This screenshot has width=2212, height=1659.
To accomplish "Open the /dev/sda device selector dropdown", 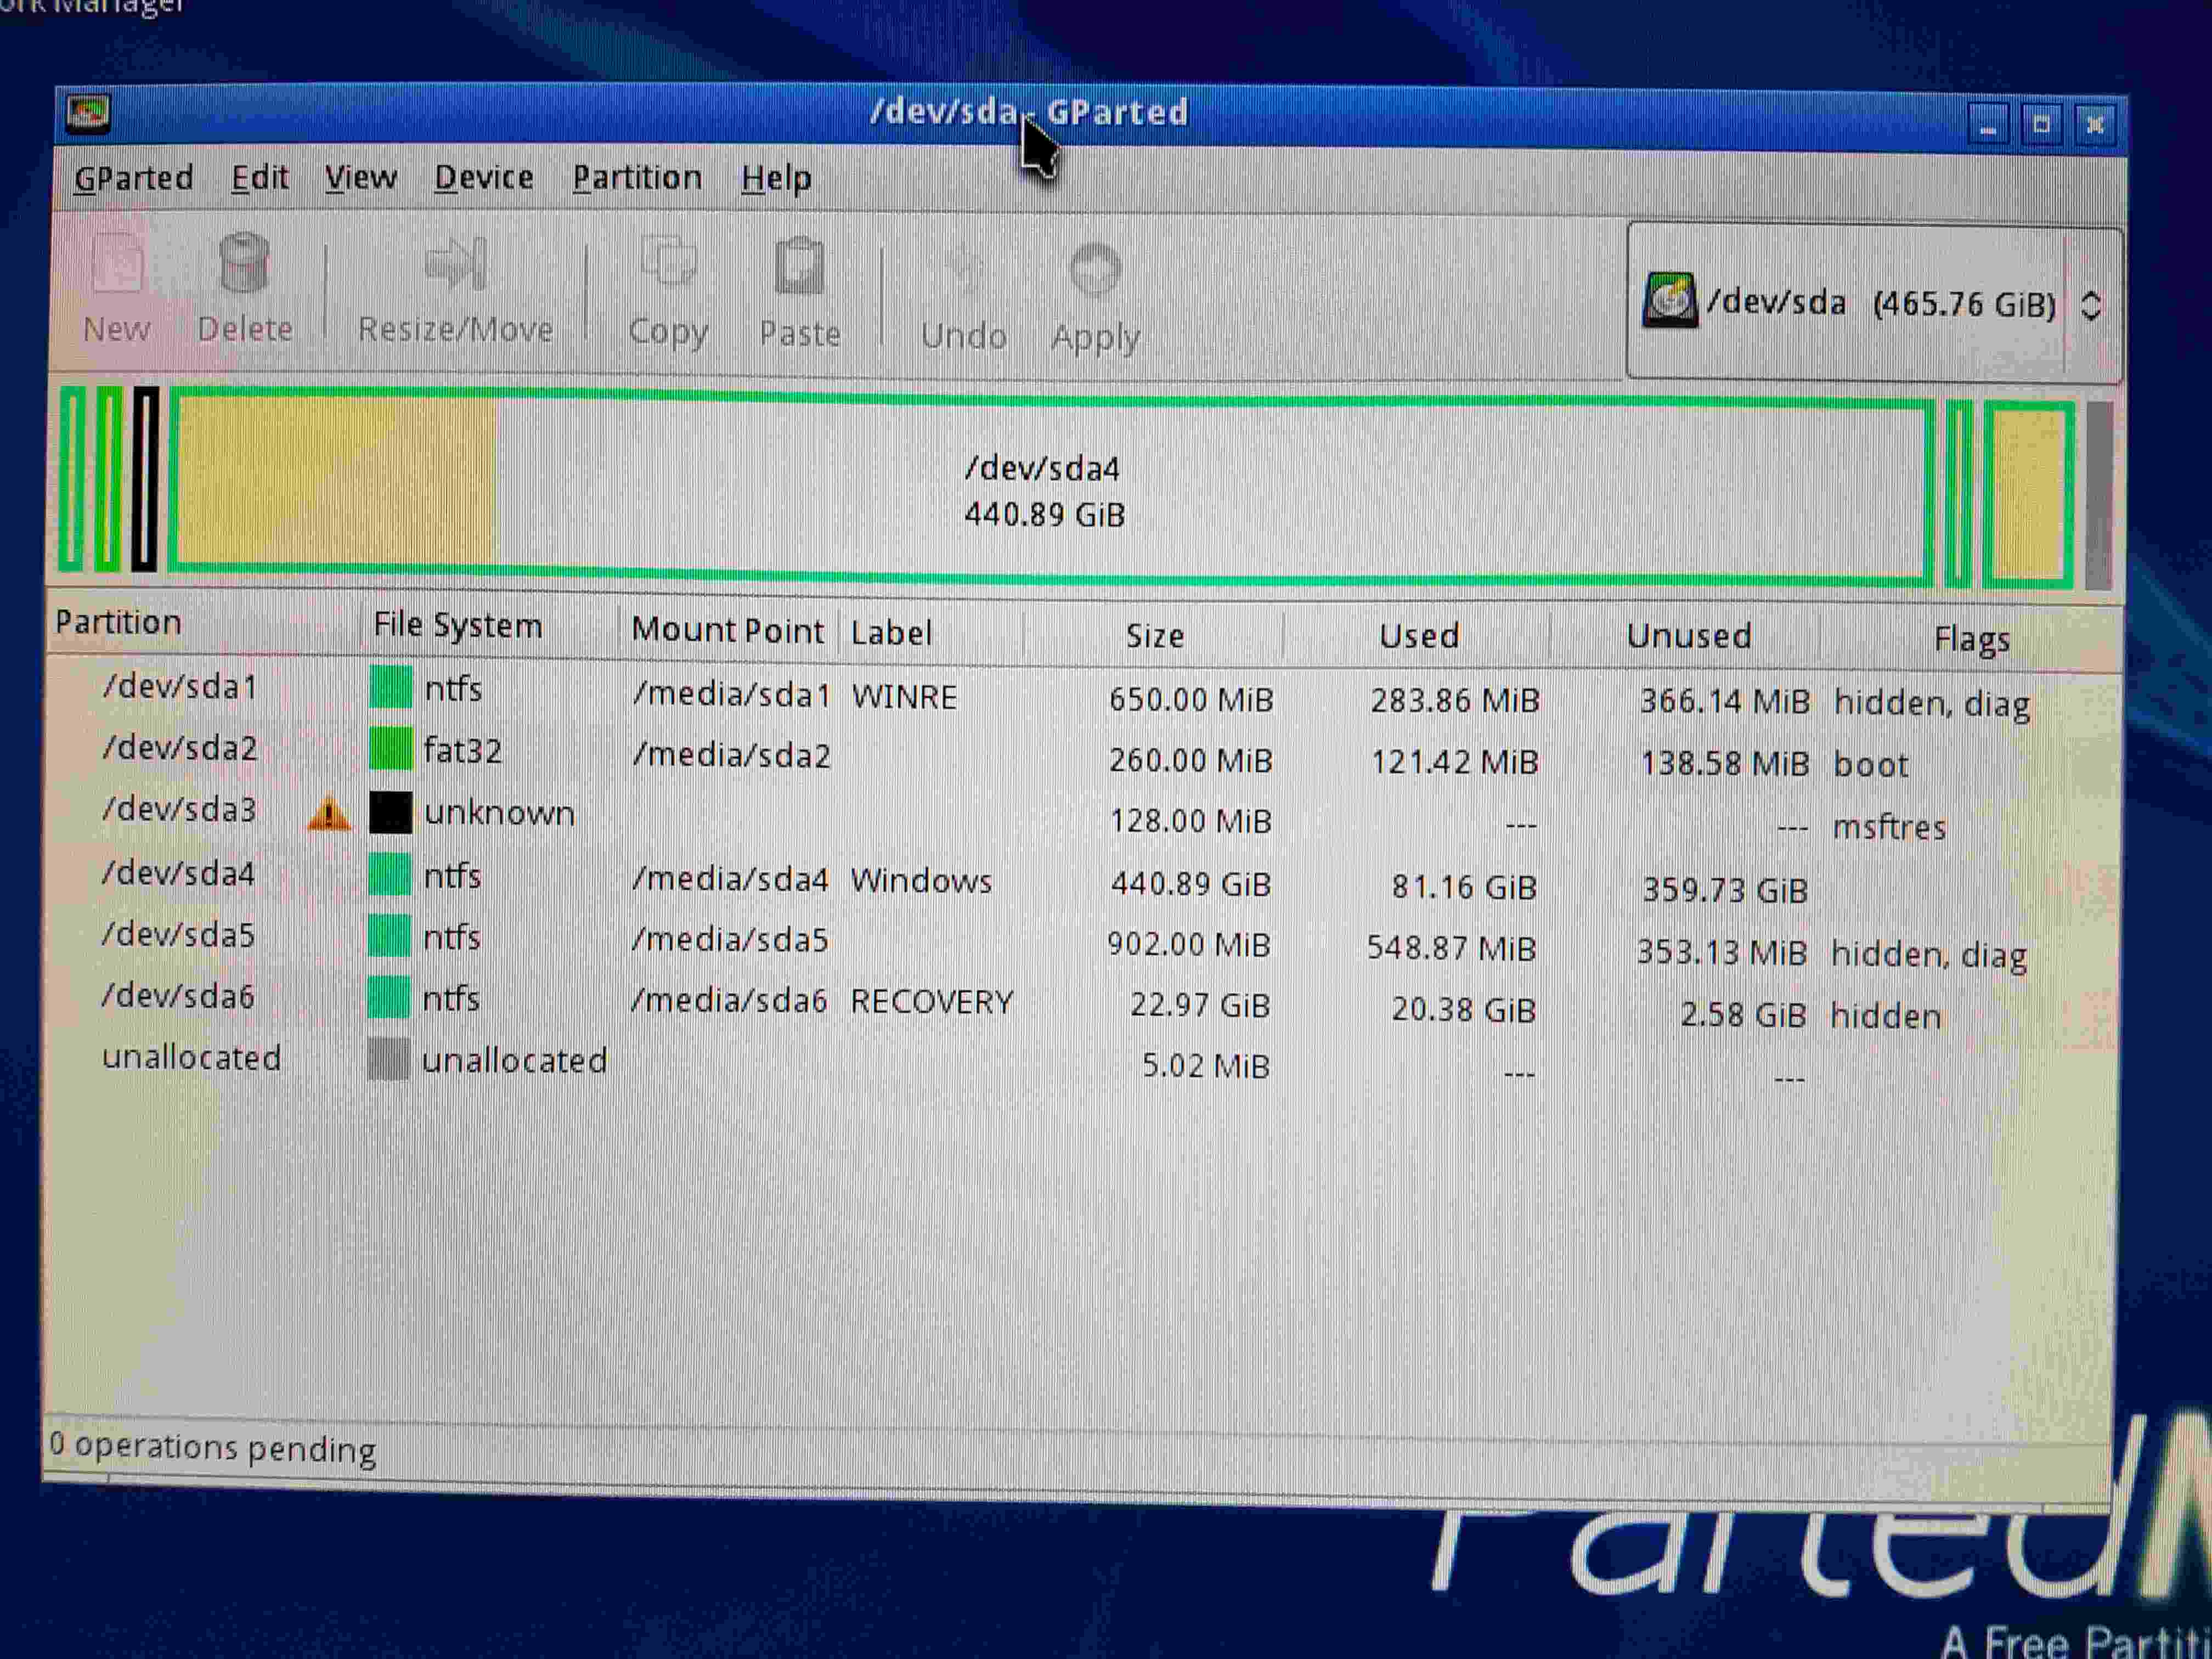I will pos(1870,303).
